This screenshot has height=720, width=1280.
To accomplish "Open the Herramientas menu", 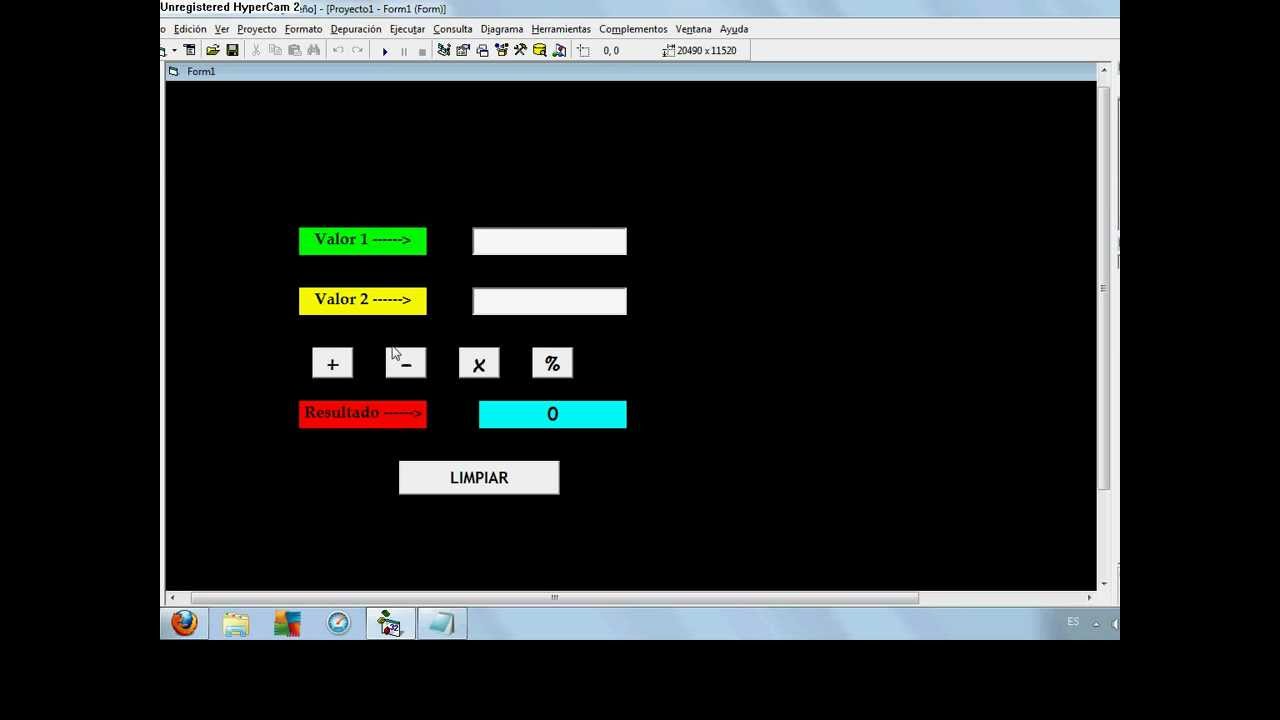I will pos(561,29).
